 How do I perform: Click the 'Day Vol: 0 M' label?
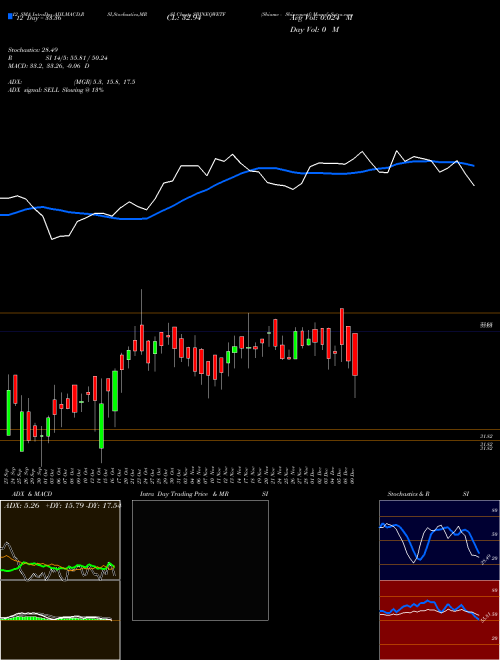click(314, 30)
